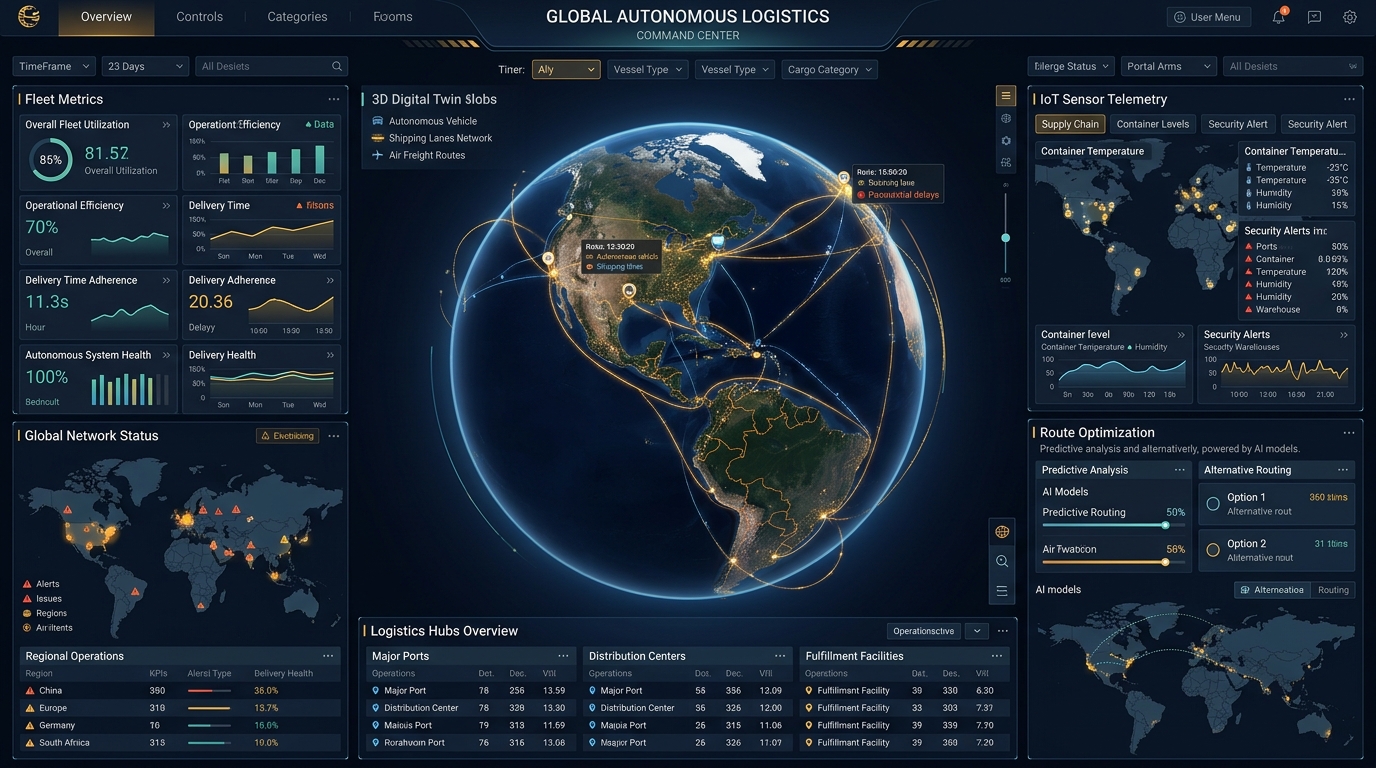The height and width of the screenshot is (768, 1376).
Task: Open the User Menu button
Action: (1208, 17)
